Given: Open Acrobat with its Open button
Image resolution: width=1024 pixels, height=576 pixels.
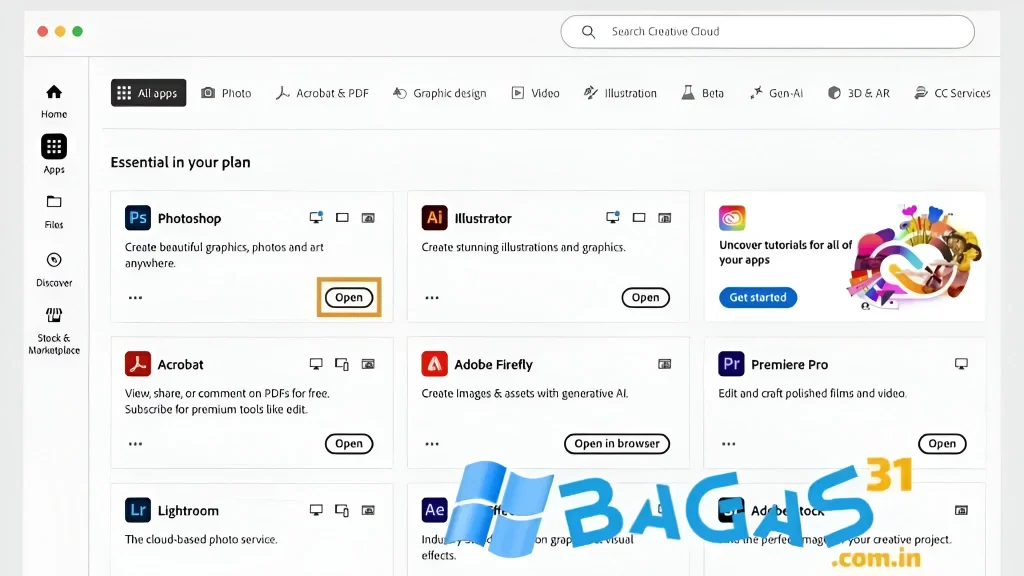Looking at the screenshot, I should click(349, 443).
